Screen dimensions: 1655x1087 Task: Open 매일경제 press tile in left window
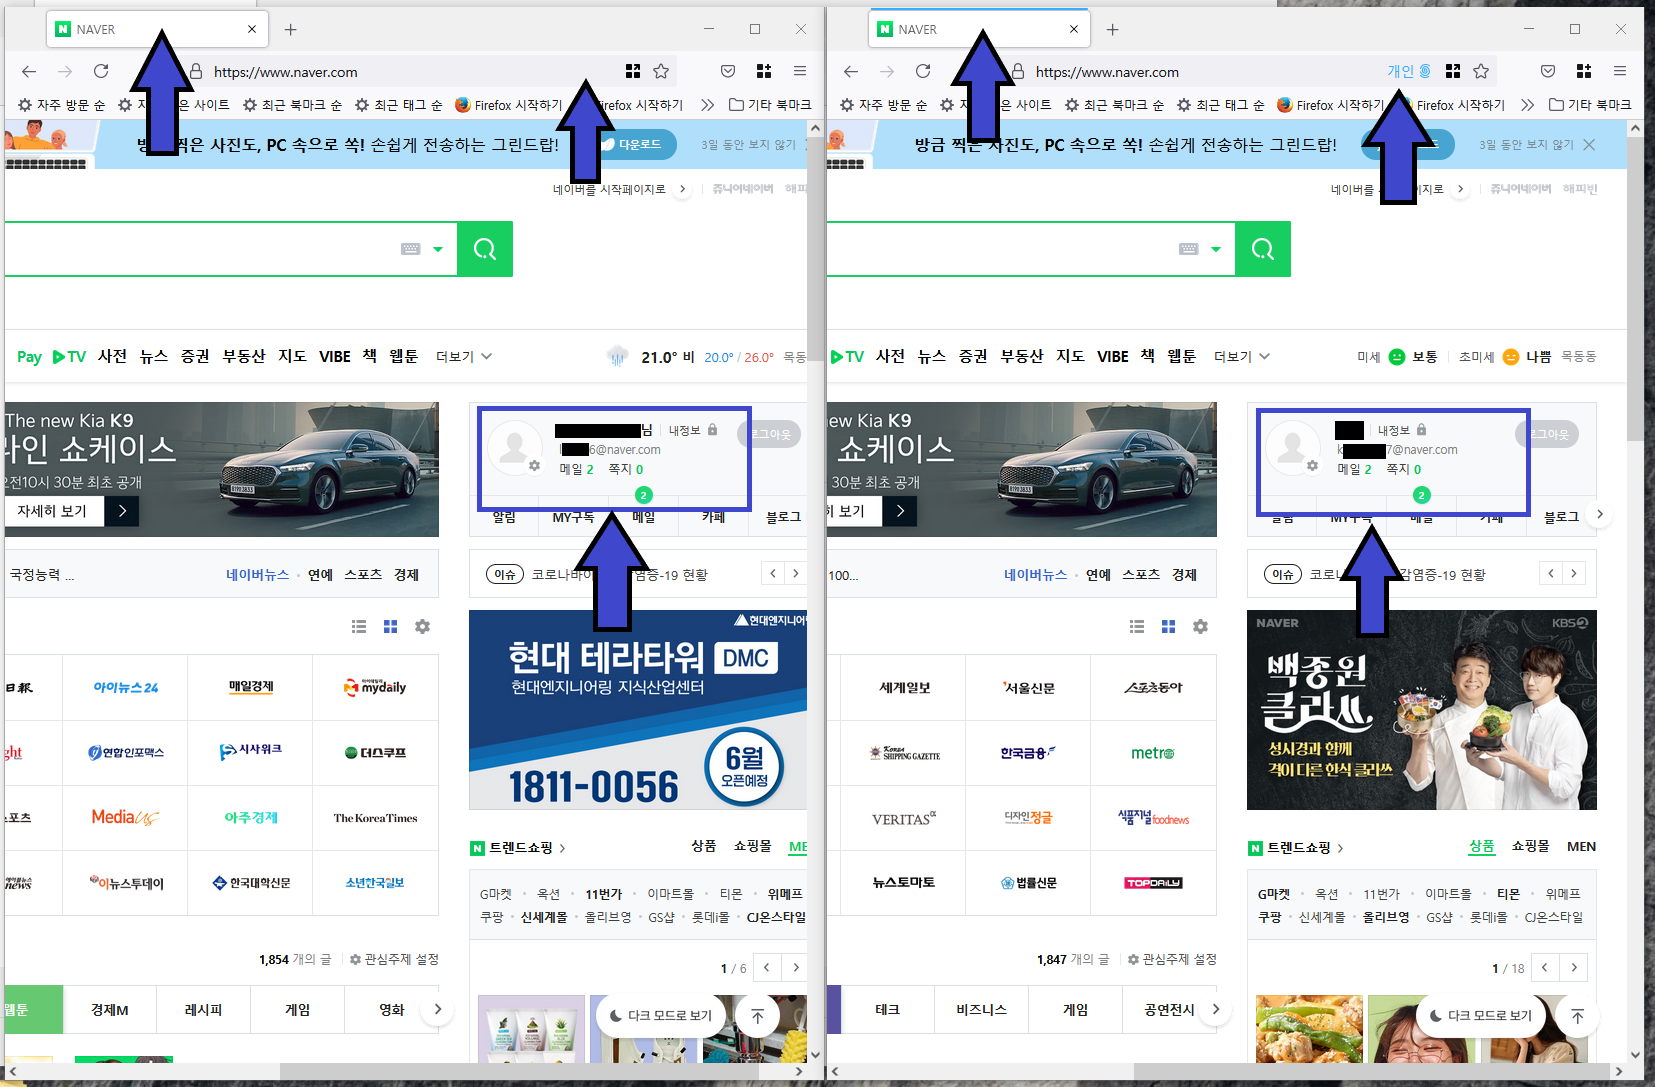250,687
